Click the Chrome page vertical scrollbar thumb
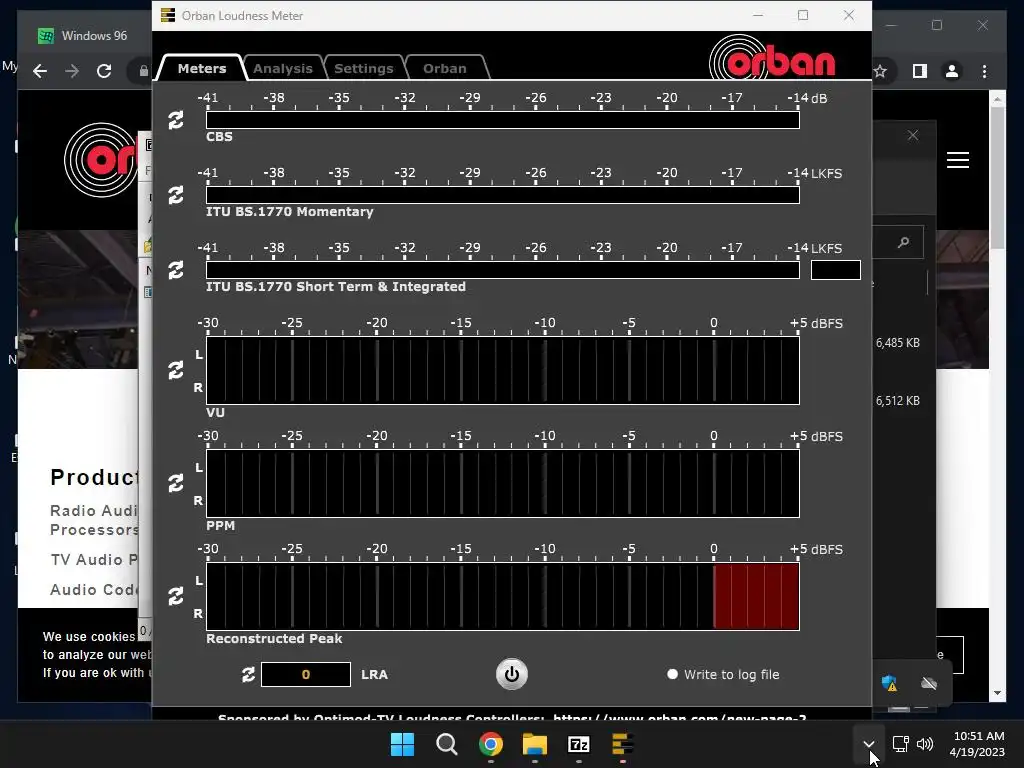Screen dimensions: 1024x768 click(x=997, y=178)
